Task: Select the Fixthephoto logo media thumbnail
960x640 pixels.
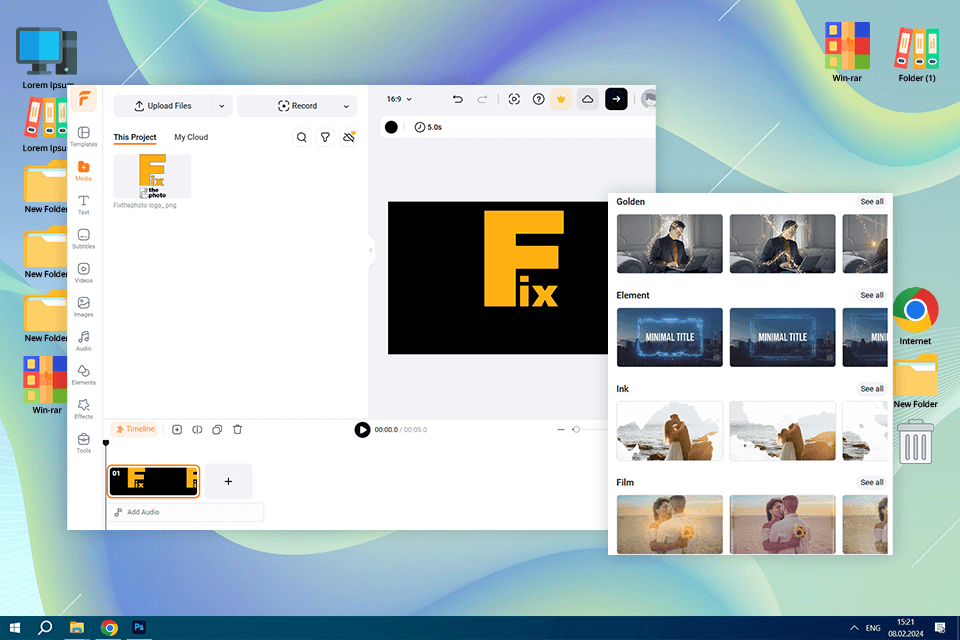Action: click(152, 176)
